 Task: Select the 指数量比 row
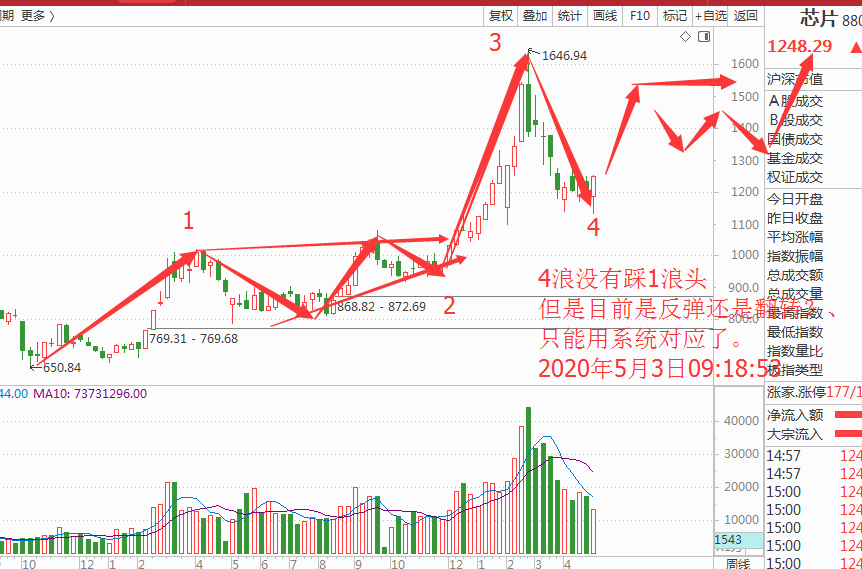coord(795,351)
